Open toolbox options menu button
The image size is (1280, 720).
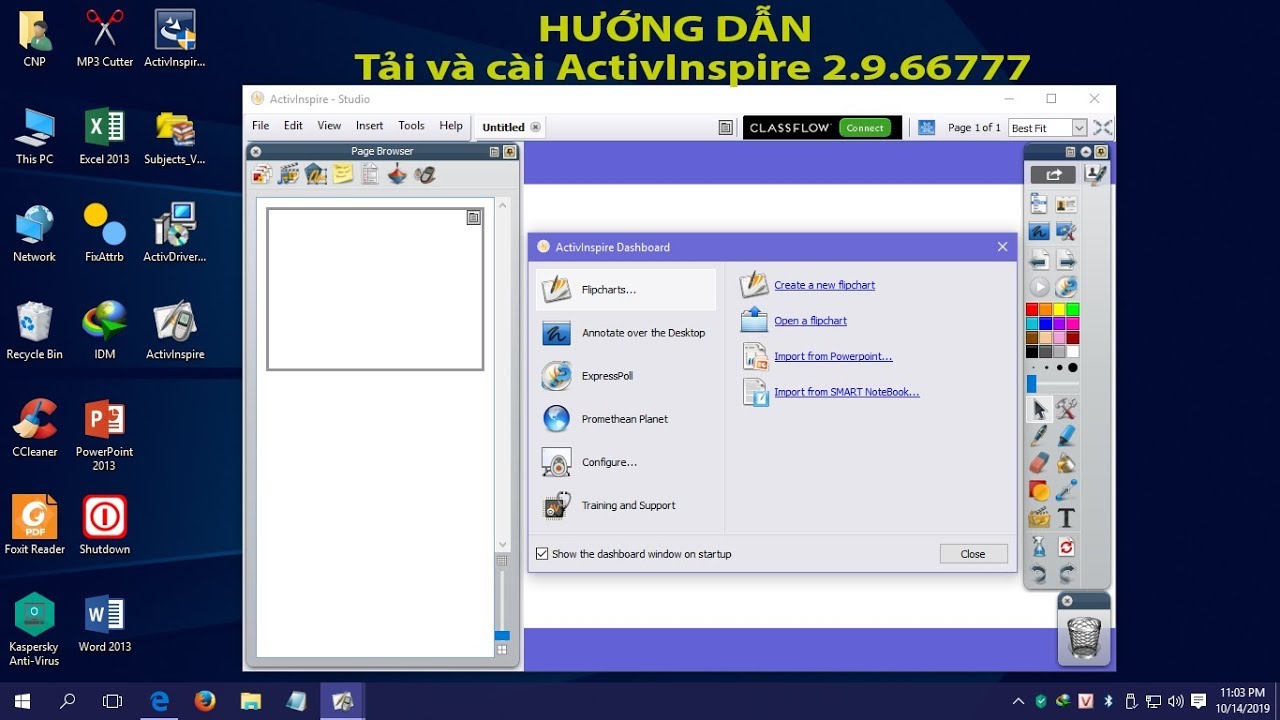pyautogui.click(x=1070, y=152)
